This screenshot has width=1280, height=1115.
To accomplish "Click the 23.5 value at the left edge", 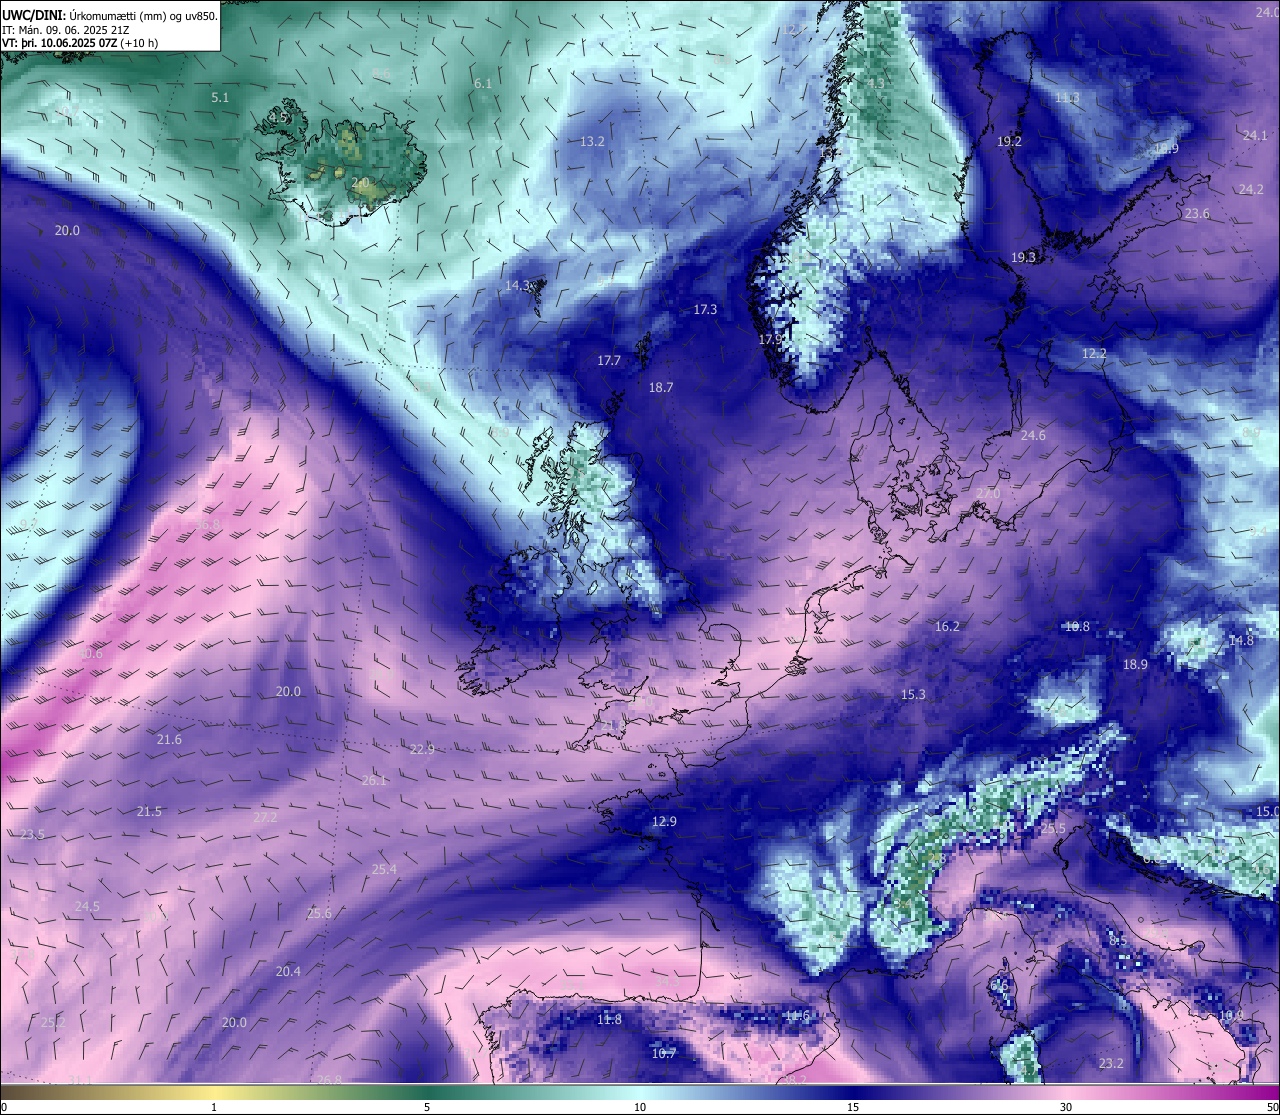I will (32, 835).
